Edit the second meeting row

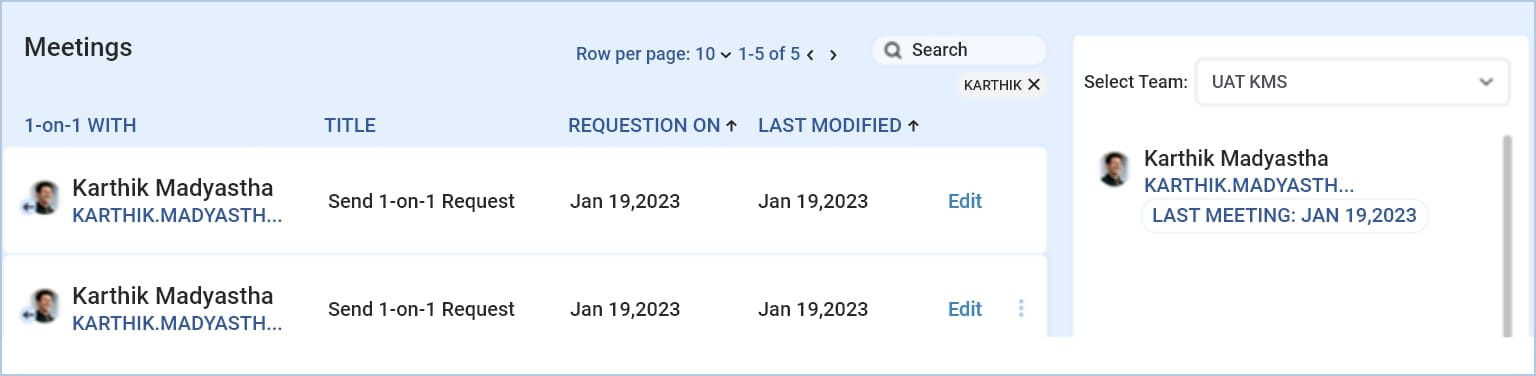pos(965,309)
